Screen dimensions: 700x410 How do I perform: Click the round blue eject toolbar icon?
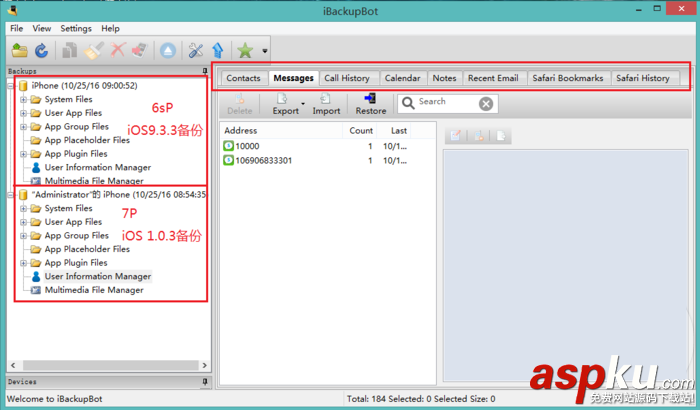click(168, 50)
